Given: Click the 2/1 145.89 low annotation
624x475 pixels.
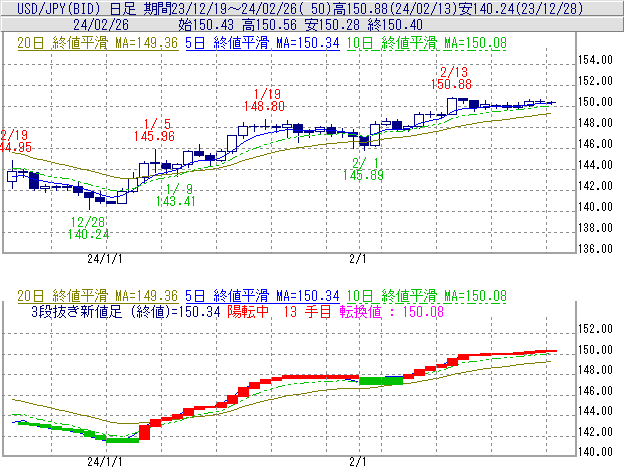Looking at the screenshot, I should (363, 169).
